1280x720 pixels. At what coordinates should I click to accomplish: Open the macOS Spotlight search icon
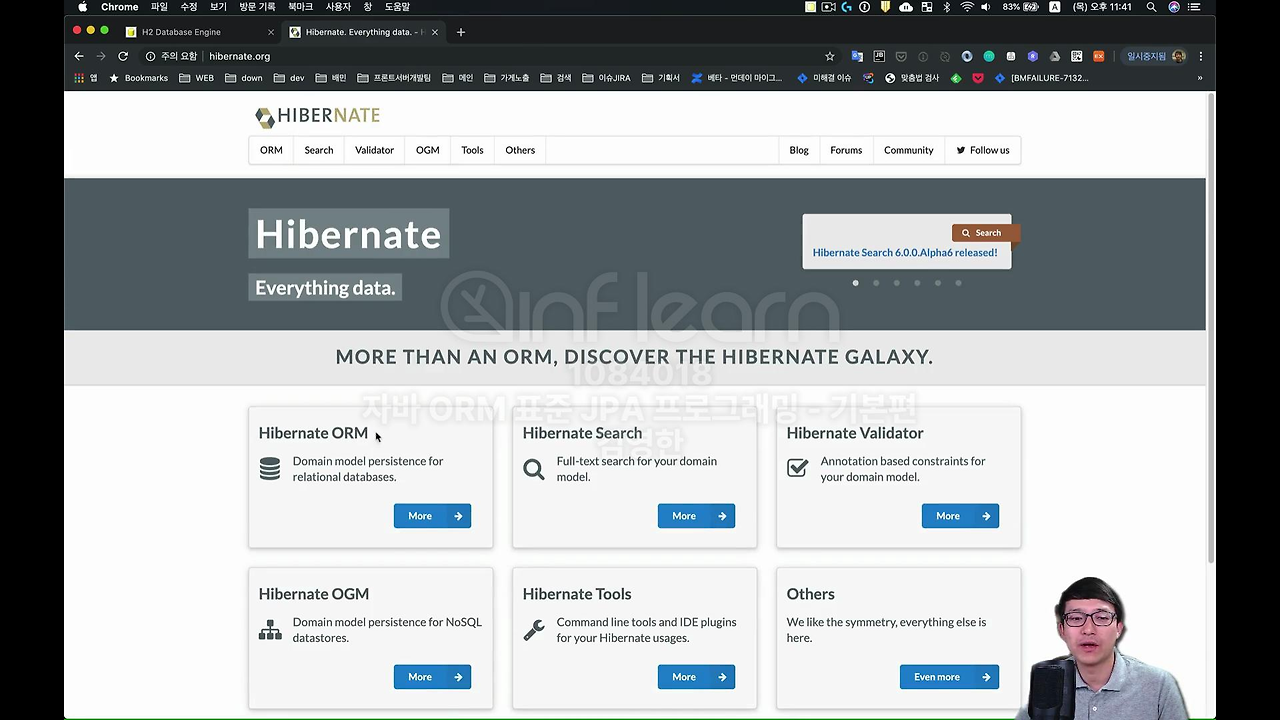pos(1151,7)
